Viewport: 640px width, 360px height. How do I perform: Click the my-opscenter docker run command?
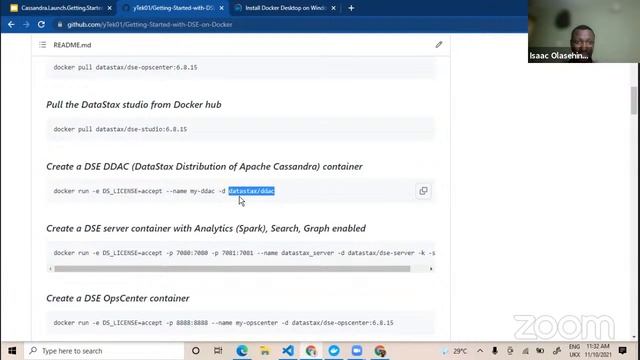tap(223, 322)
